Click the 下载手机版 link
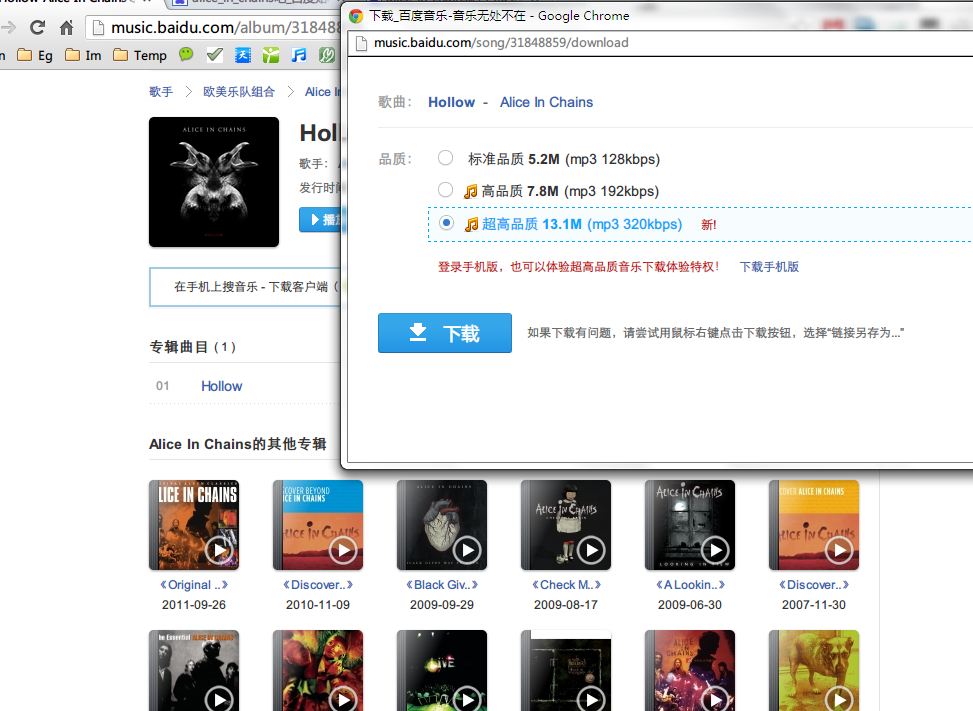This screenshot has height=711, width=973. coord(769,267)
